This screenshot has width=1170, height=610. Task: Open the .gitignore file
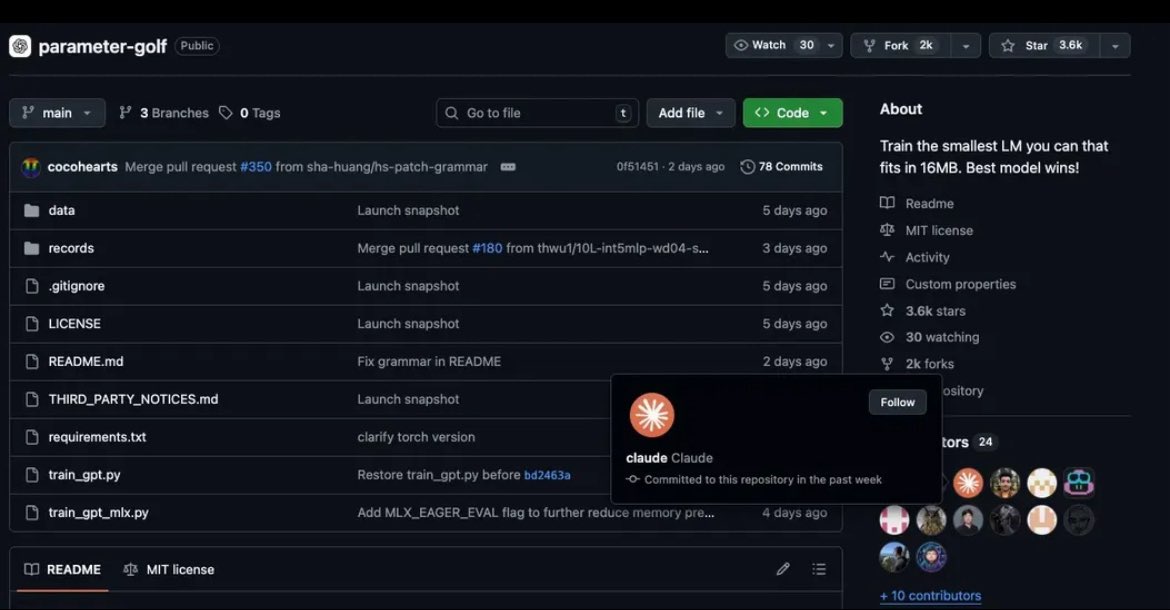coord(76,286)
